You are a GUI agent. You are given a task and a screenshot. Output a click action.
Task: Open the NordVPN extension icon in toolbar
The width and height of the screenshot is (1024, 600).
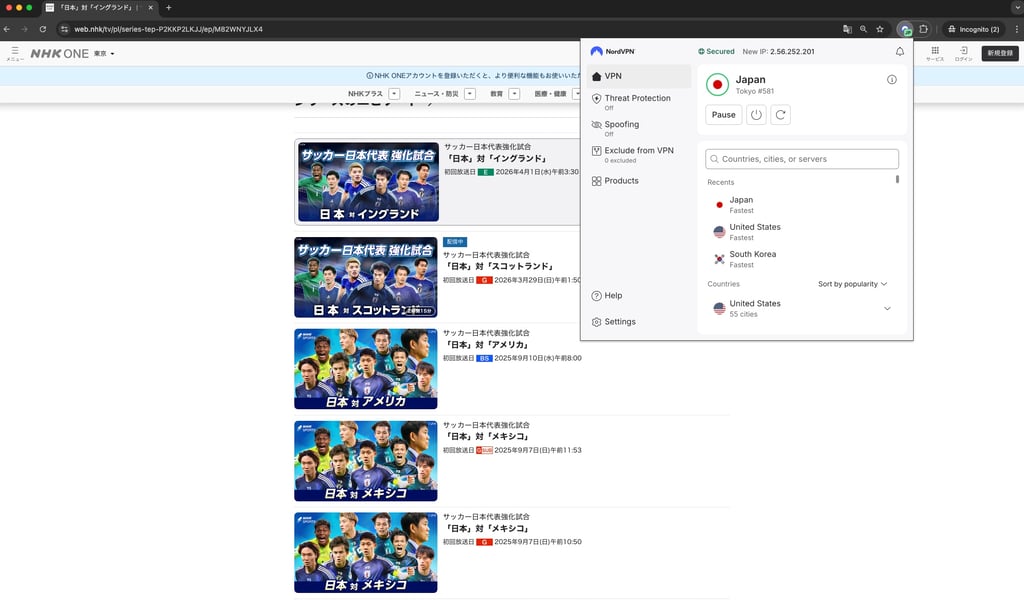click(904, 29)
